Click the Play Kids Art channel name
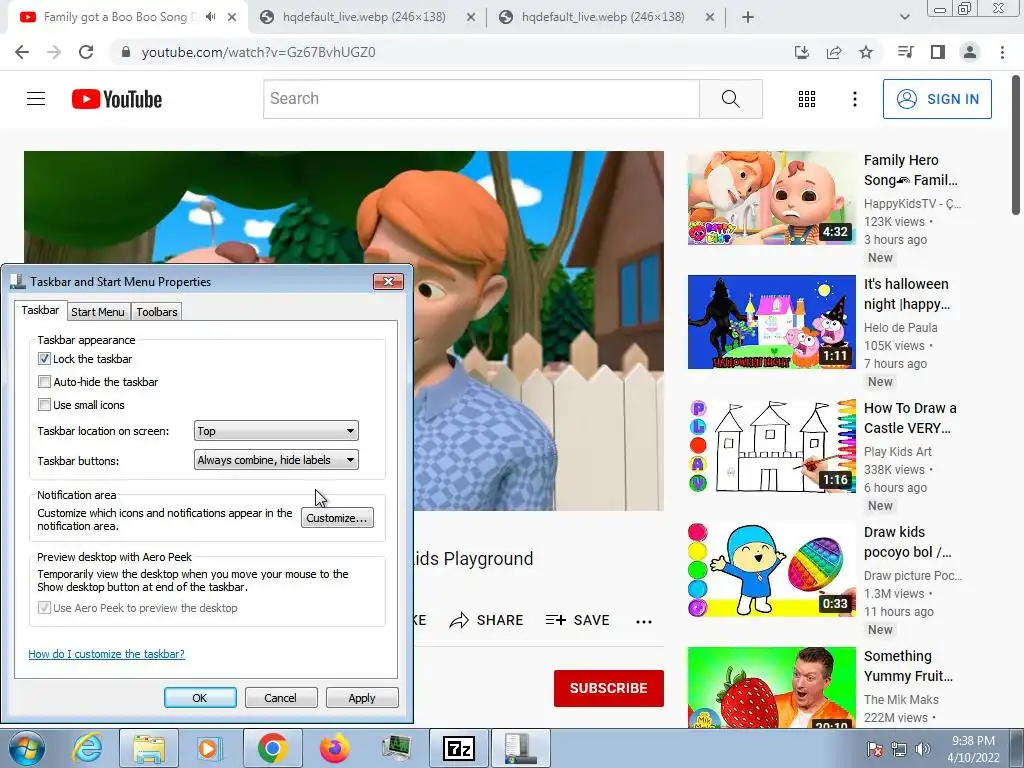The height and width of the screenshot is (768, 1024). click(897, 452)
